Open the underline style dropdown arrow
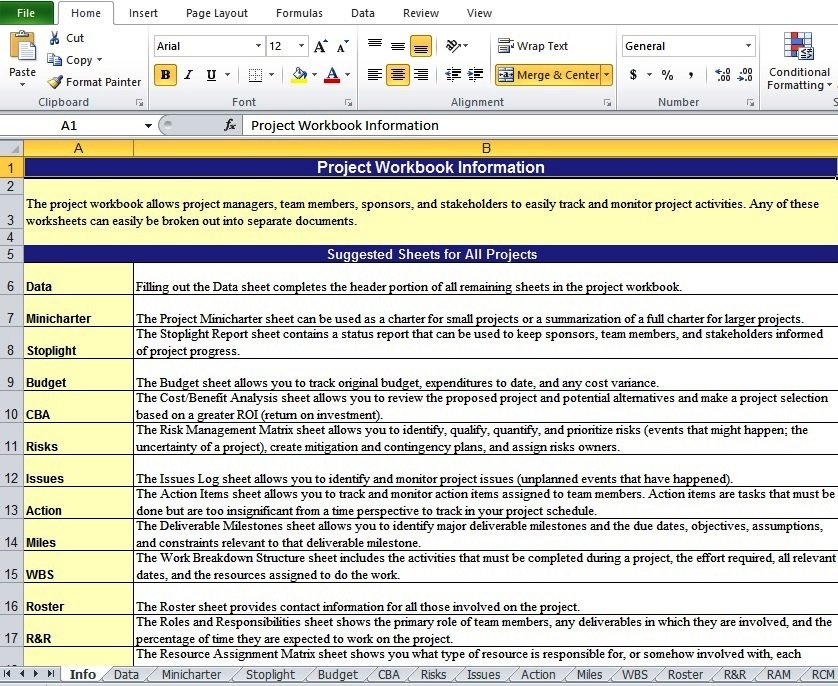The width and height of the screenshot is (838, 686). click(x=228, y=75)
